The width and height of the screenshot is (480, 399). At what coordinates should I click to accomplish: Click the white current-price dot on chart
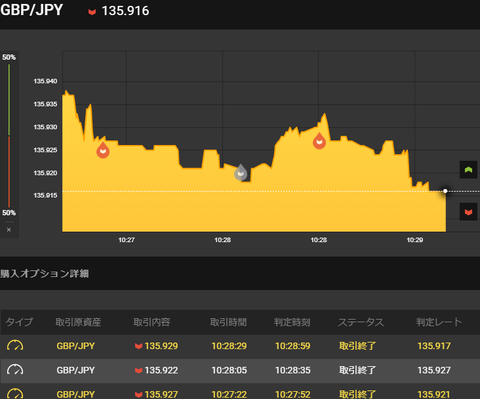click(x=445, y=191)
